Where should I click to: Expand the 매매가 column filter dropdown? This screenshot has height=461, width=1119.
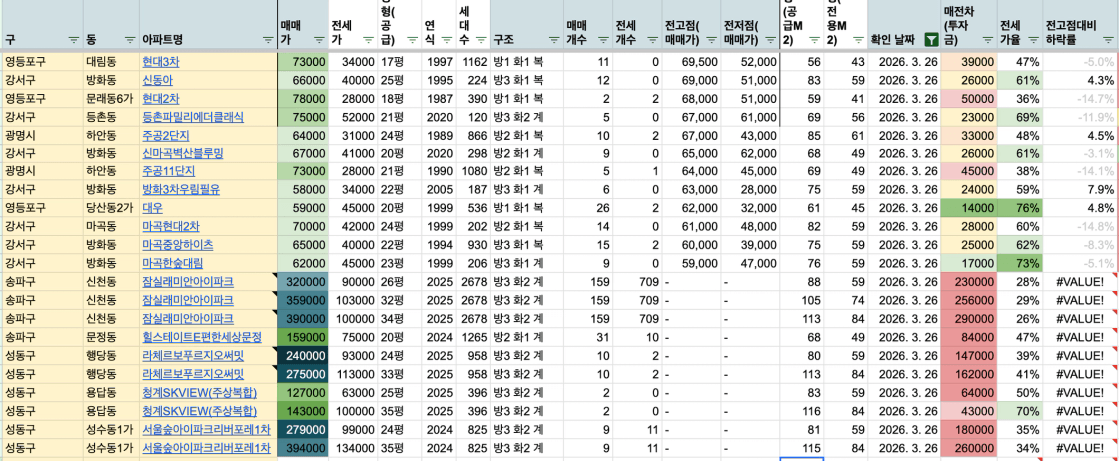[x=317, y=40]
